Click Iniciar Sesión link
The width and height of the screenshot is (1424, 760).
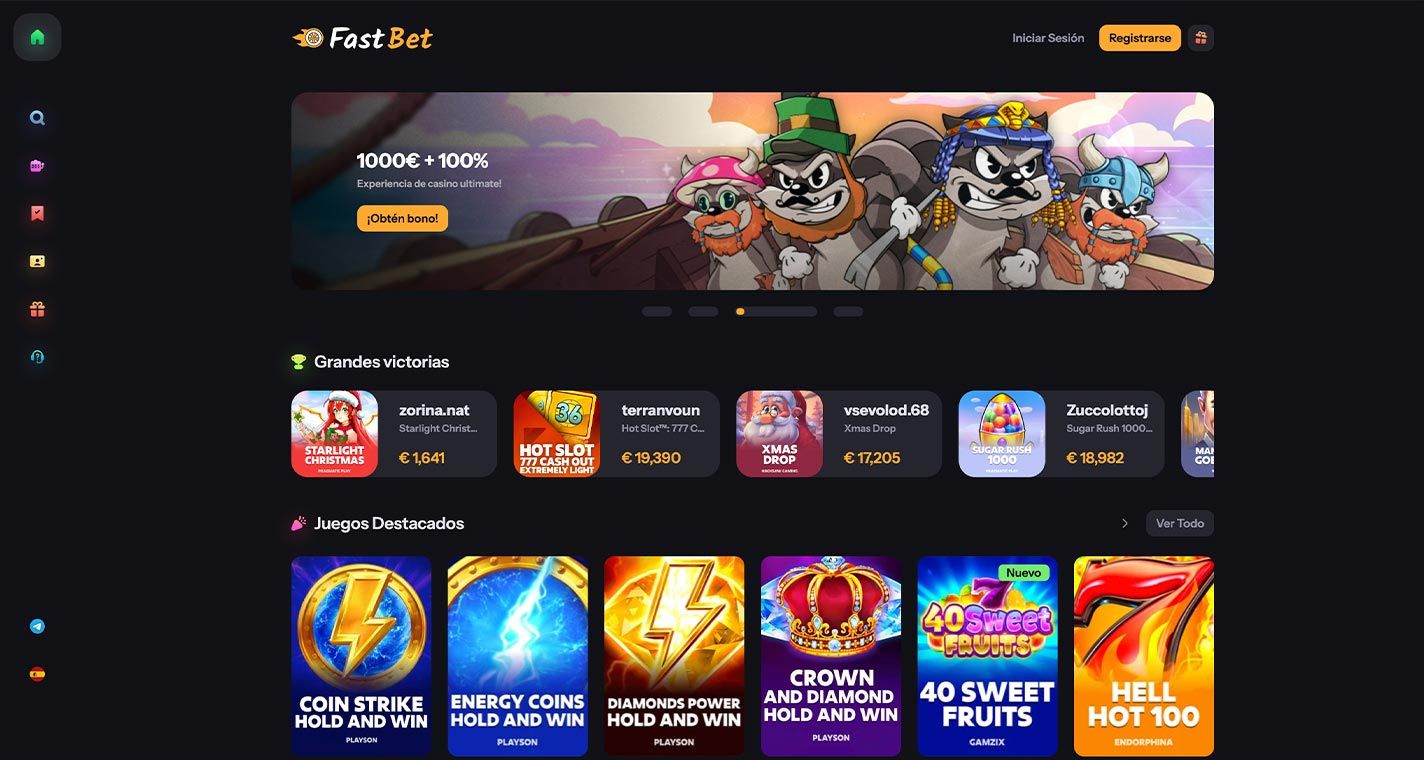1048,38
